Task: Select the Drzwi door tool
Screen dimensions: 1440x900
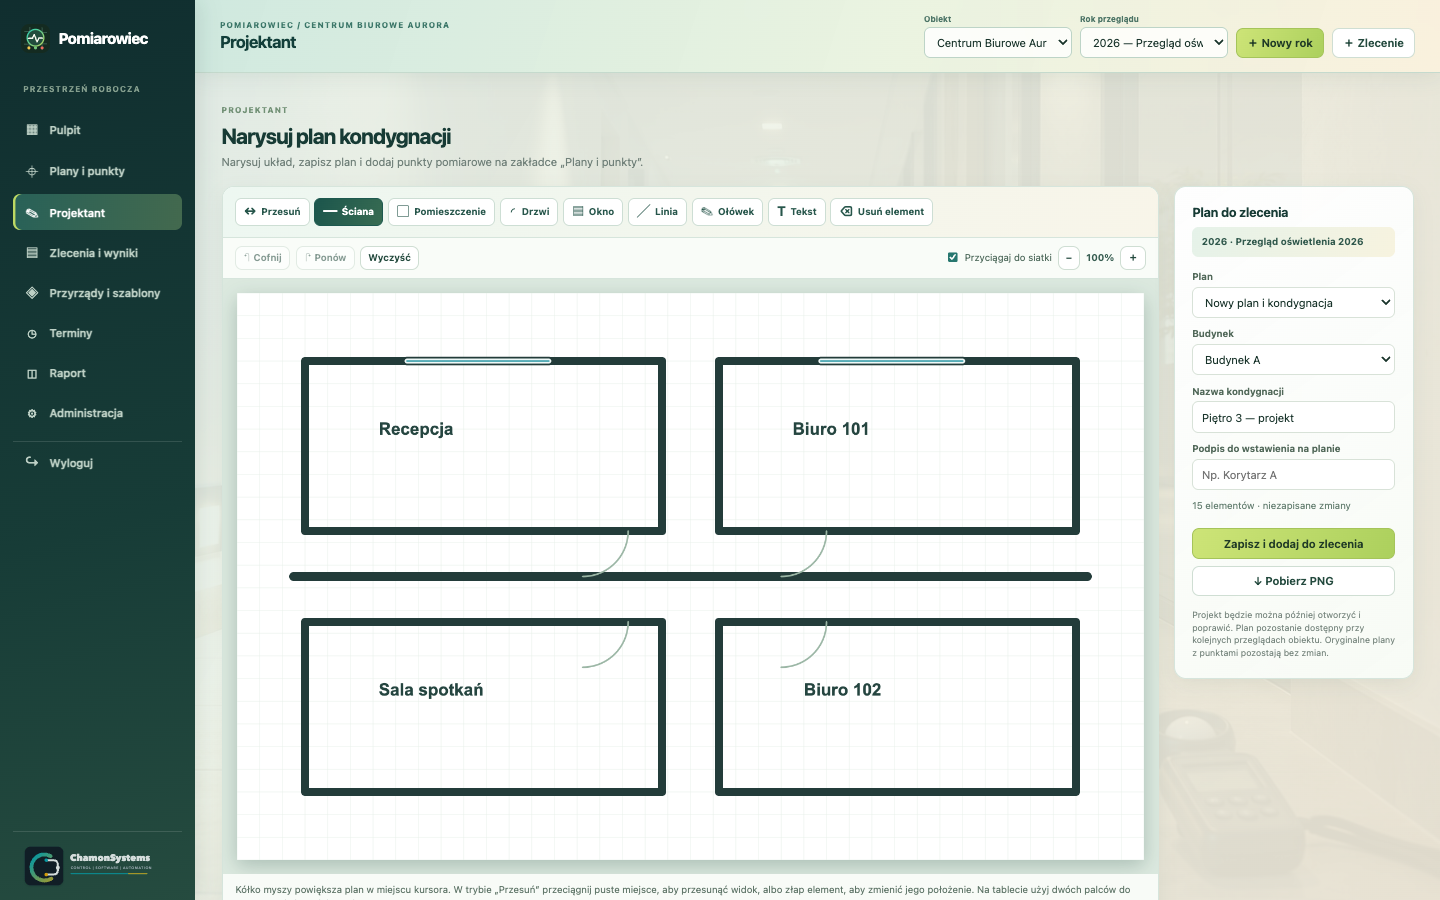Action: (x=529, y=212)
